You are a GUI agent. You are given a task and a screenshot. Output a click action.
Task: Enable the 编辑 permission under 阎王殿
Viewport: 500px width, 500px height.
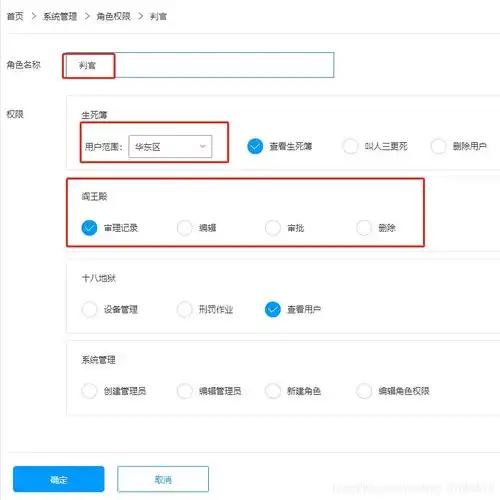click(185, 228)
